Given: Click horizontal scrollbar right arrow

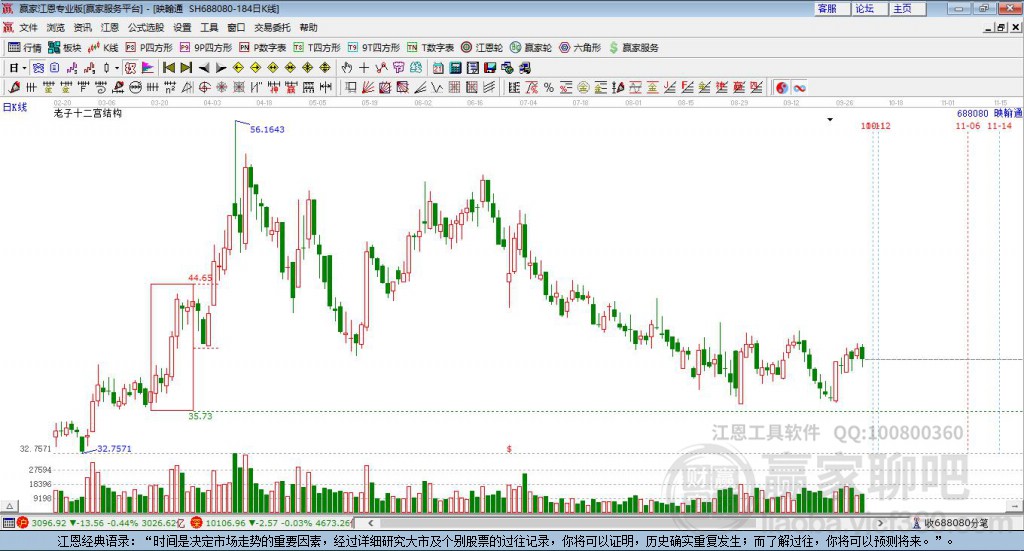Looking at the screenshot, I should pyautogui.click(x=880, y=523).
